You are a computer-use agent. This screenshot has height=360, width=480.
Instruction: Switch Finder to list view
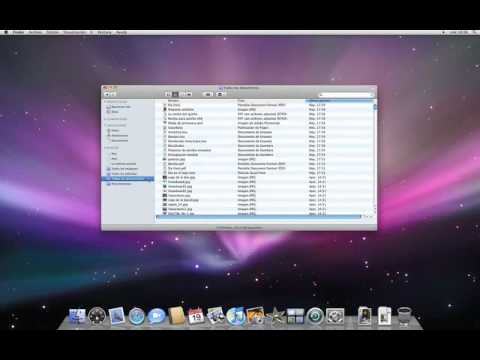pos(175,95)
